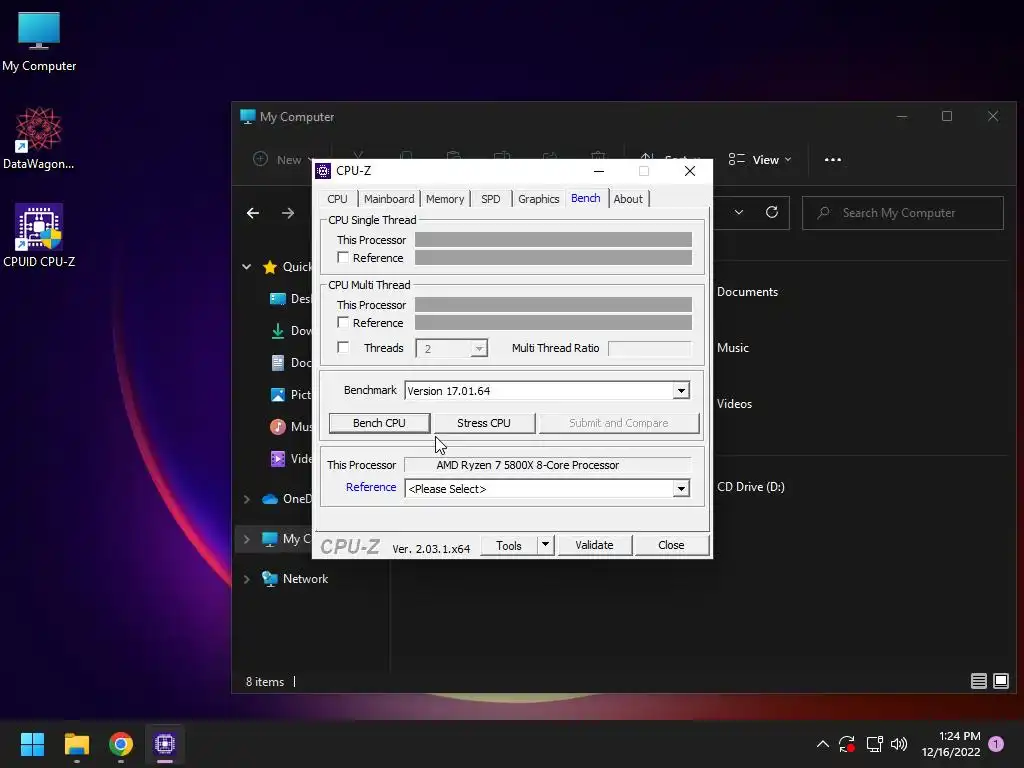Open Google Chrome from the taskbar
This screenshot has width=1024, height=768.
click(x=121, y=744)
